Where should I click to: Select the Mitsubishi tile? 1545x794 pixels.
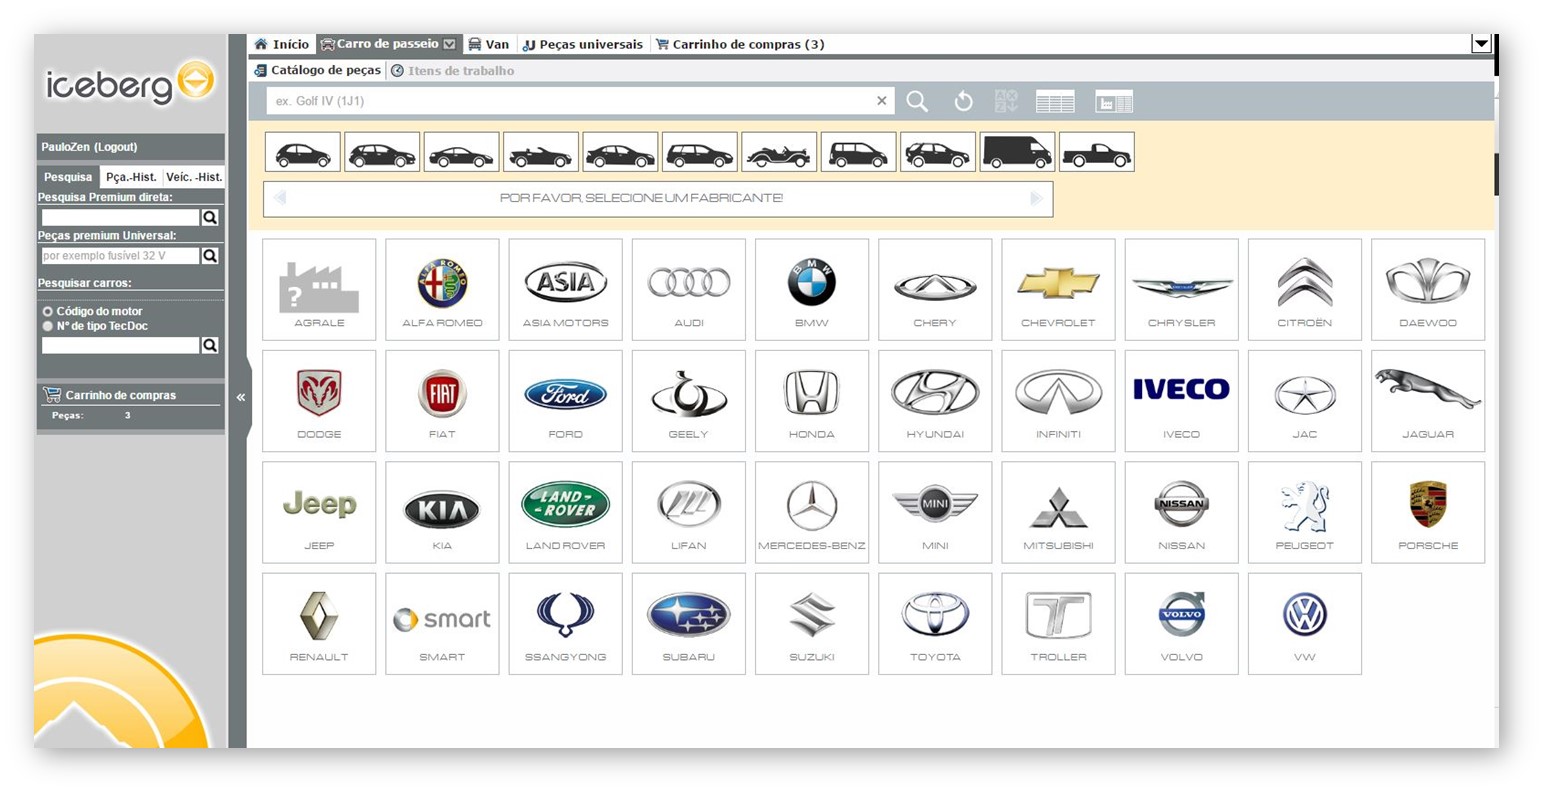1058,512
